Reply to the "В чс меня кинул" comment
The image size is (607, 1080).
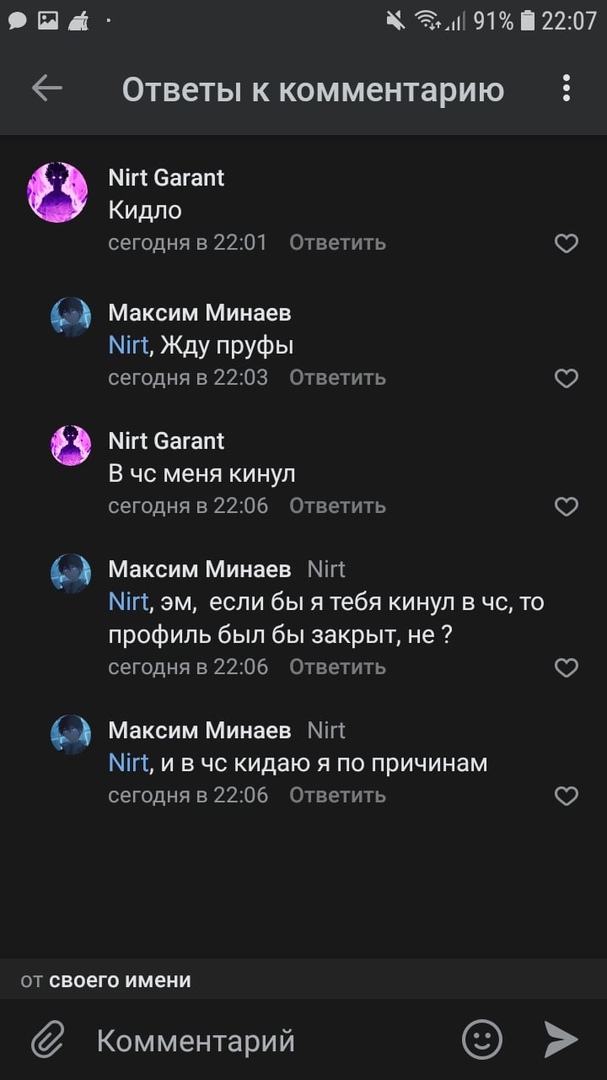pos(337,506)
